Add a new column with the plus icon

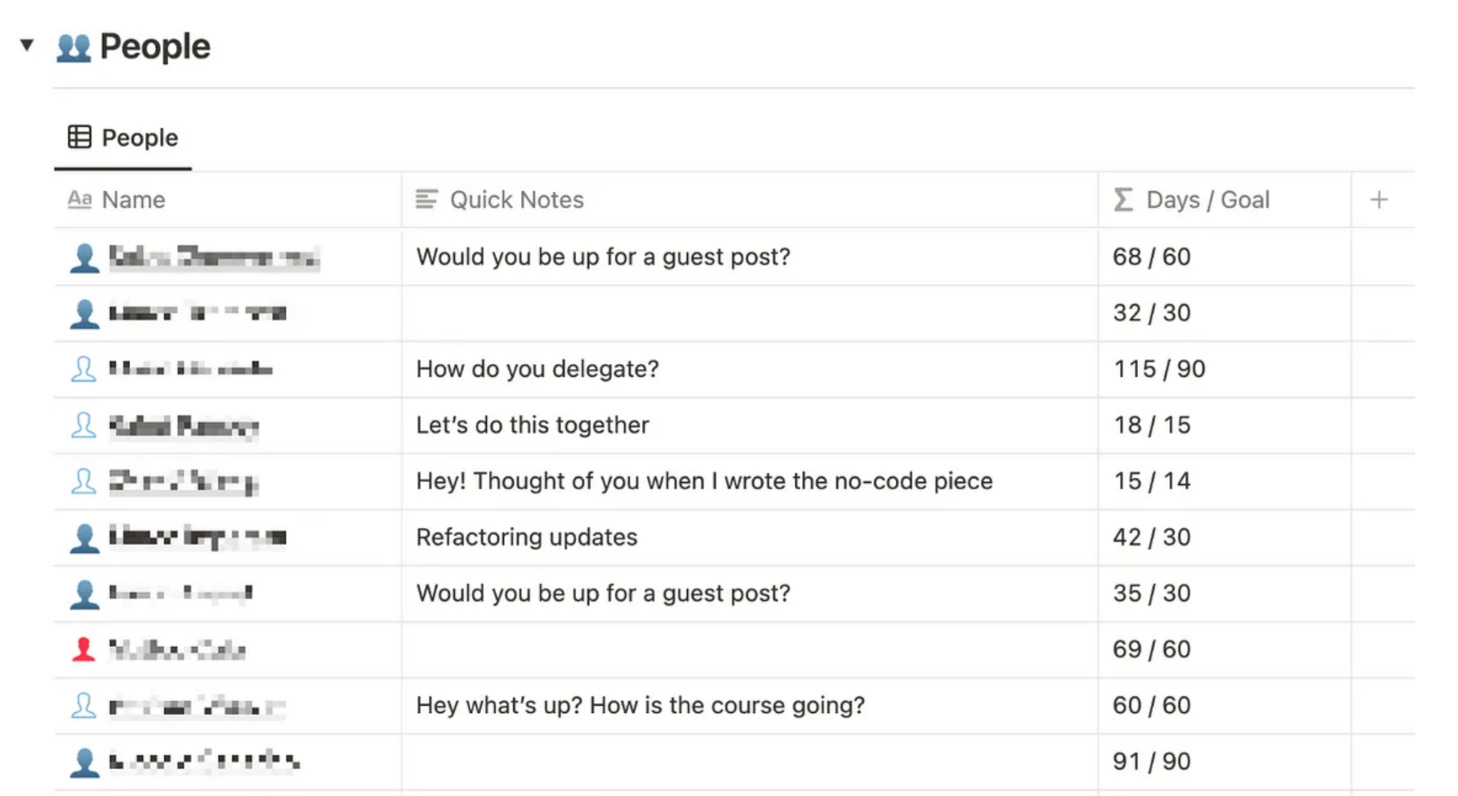click(x=1379, y=200)
